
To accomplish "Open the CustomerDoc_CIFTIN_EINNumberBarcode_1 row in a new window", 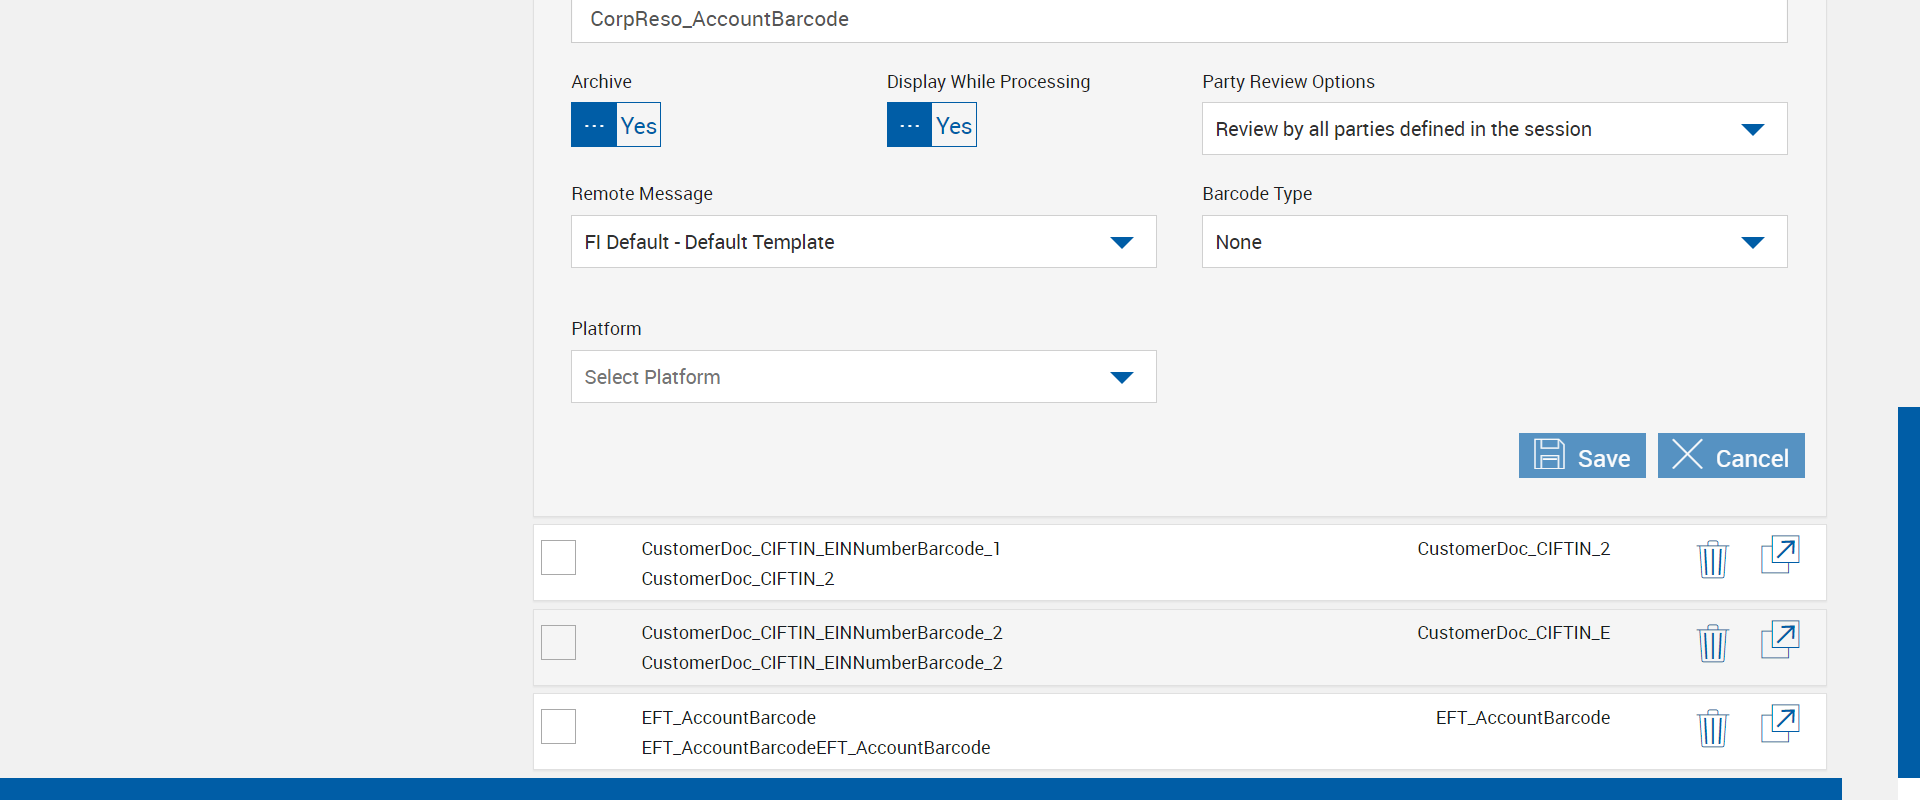I will tap(1779, 555).
